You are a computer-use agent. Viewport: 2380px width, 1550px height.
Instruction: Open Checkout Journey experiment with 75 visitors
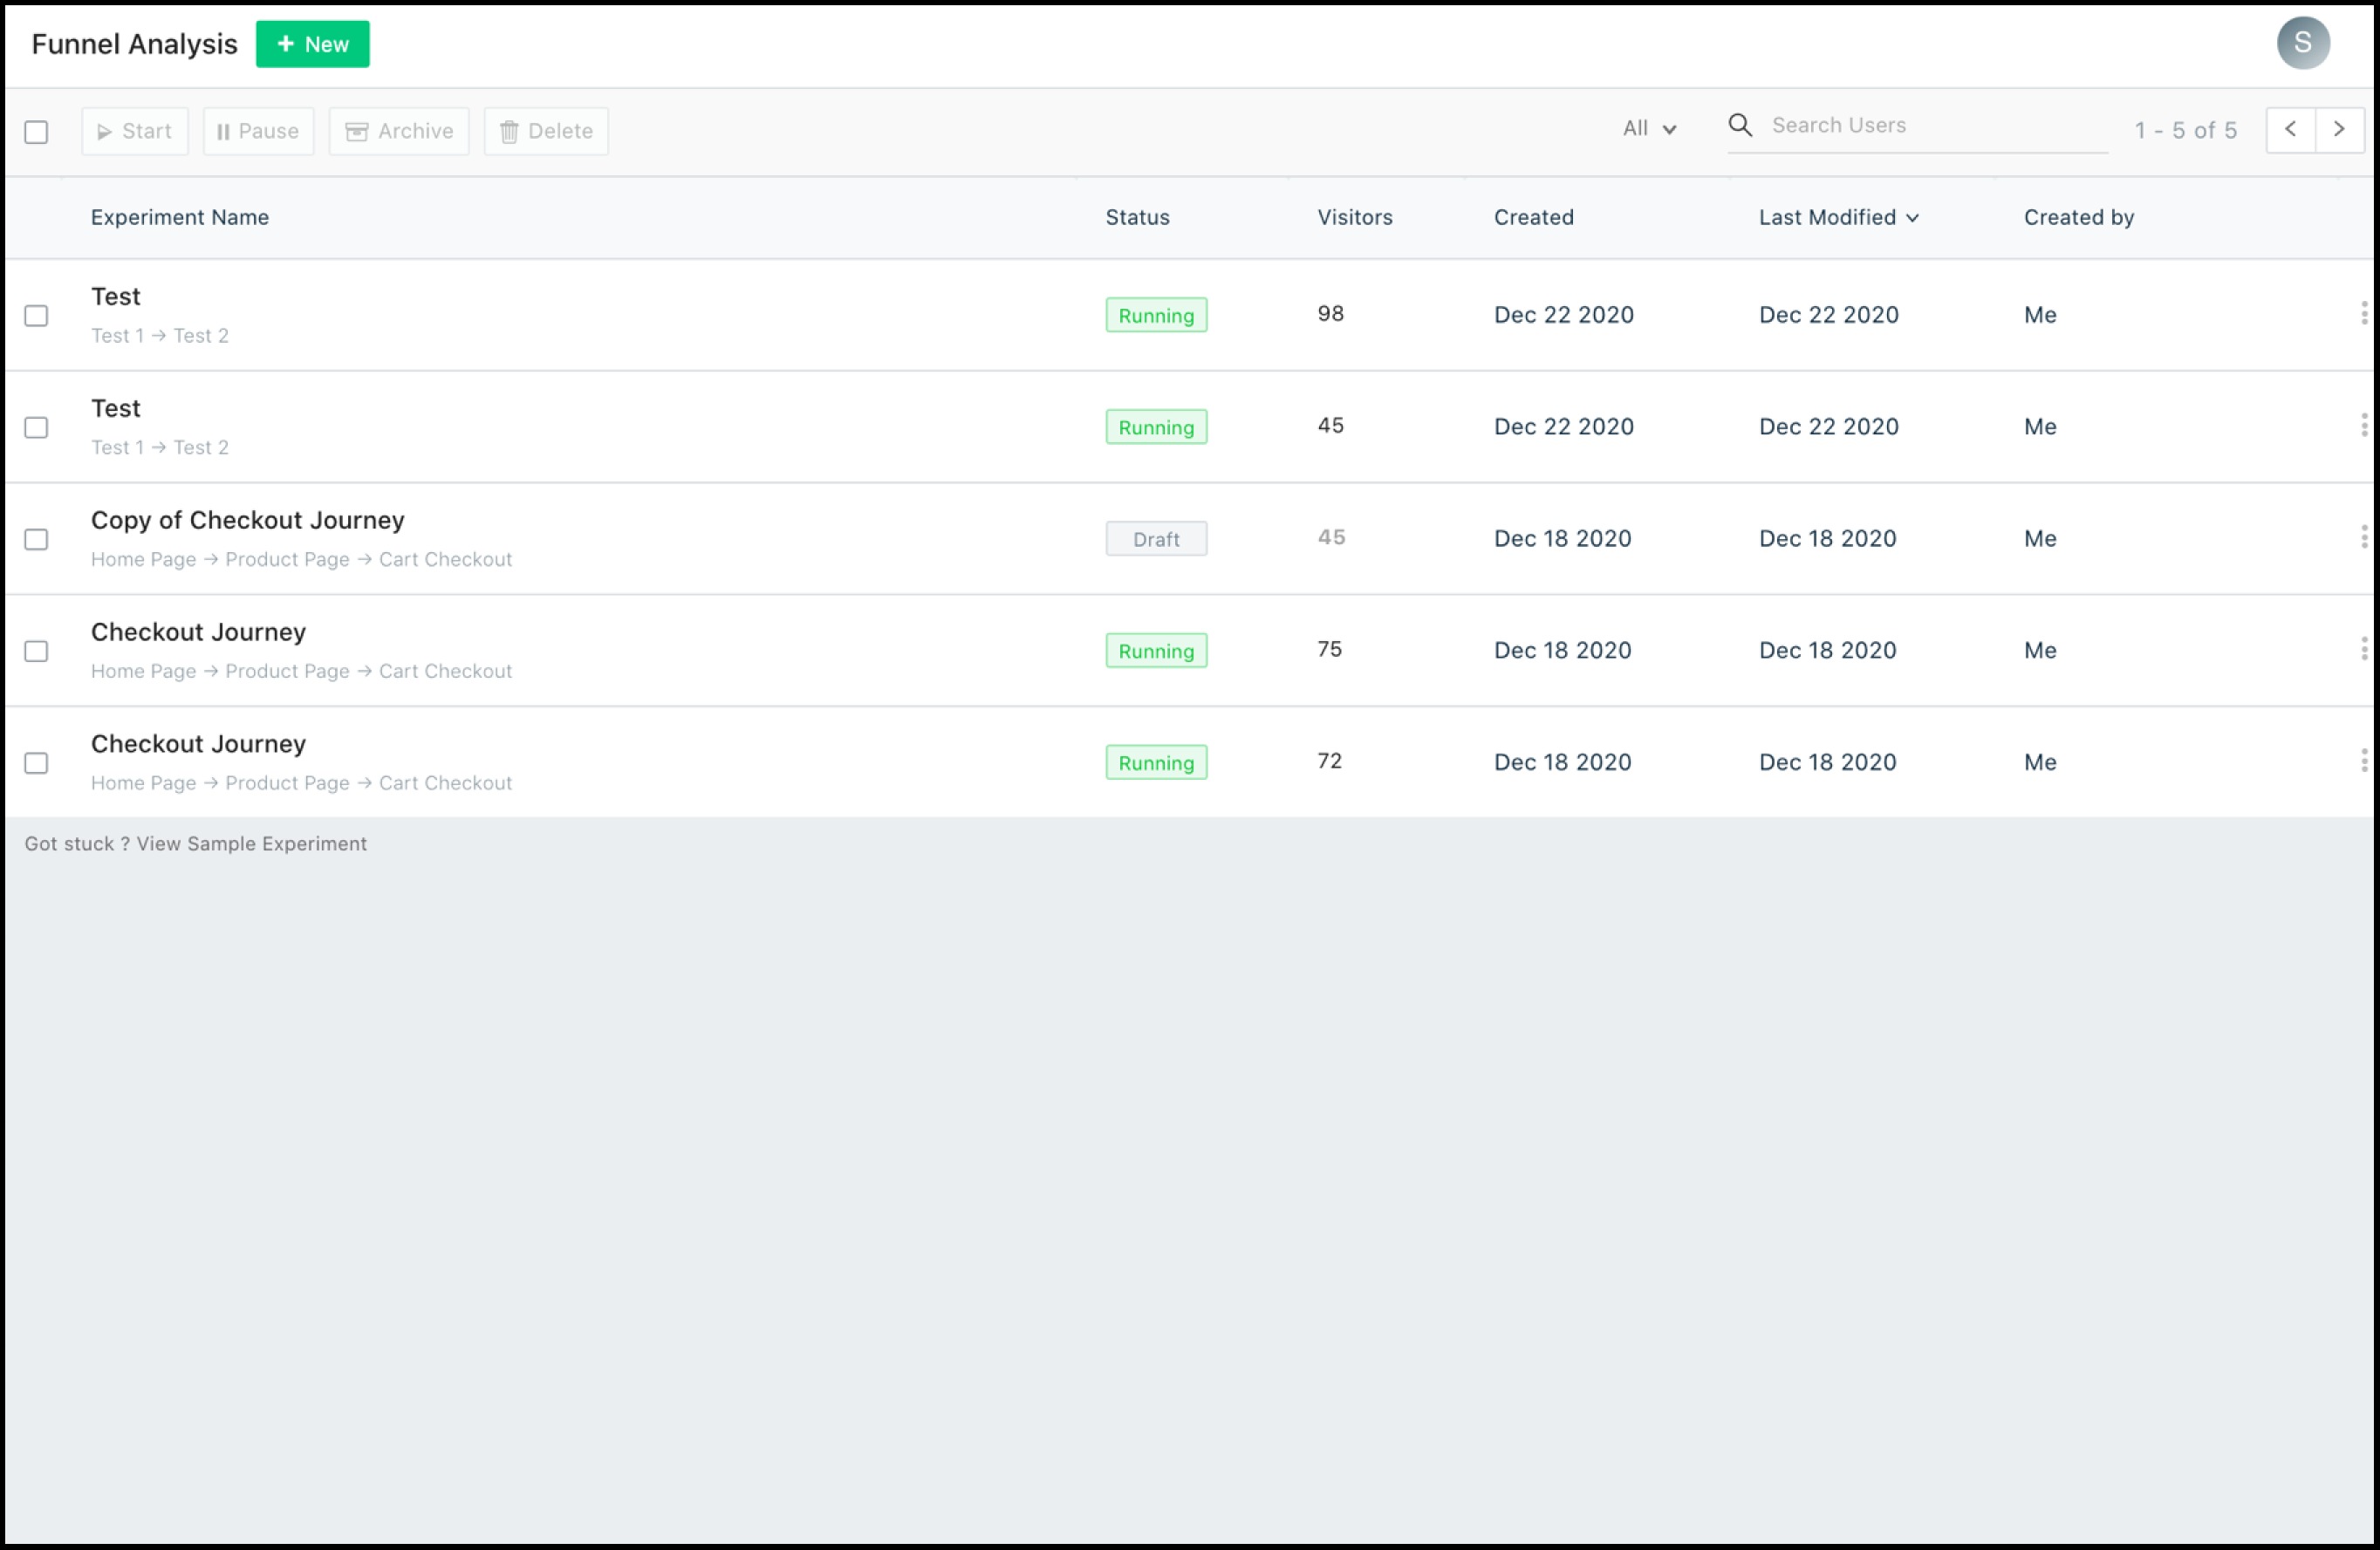pos(199,633)
